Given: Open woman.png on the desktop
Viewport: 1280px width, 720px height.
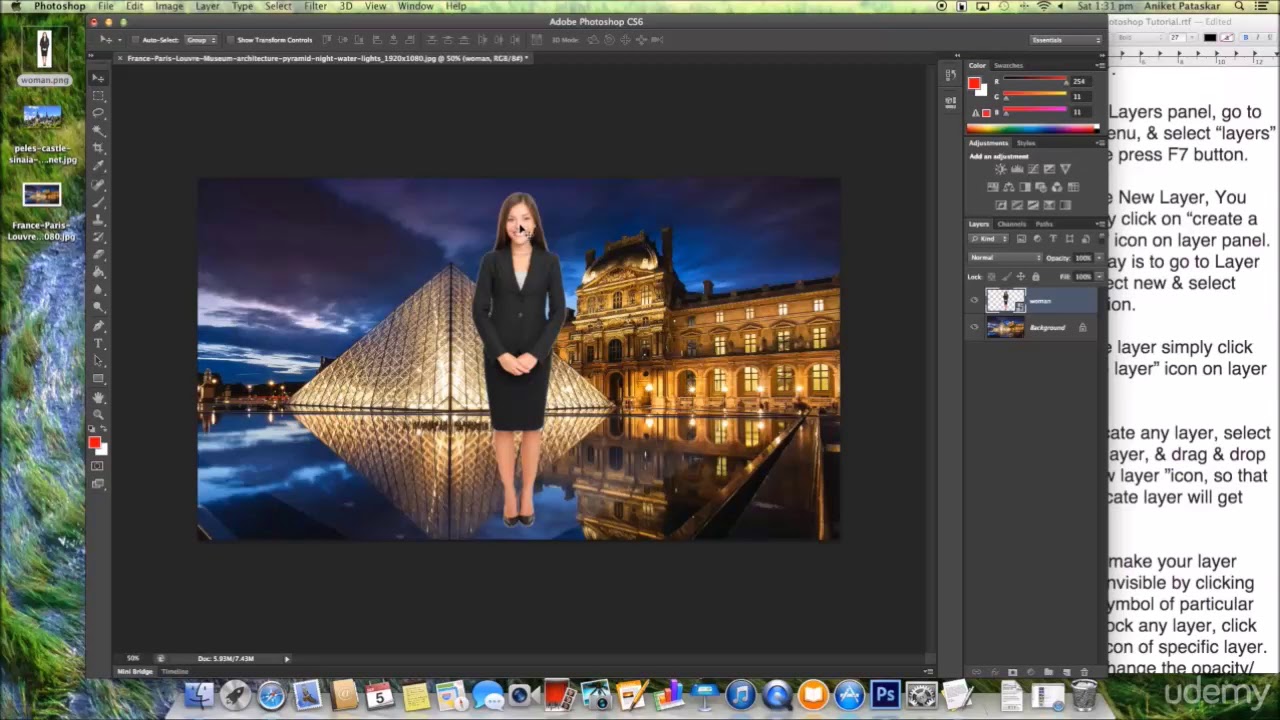Looking at the screenshot, I should (44, 55).
